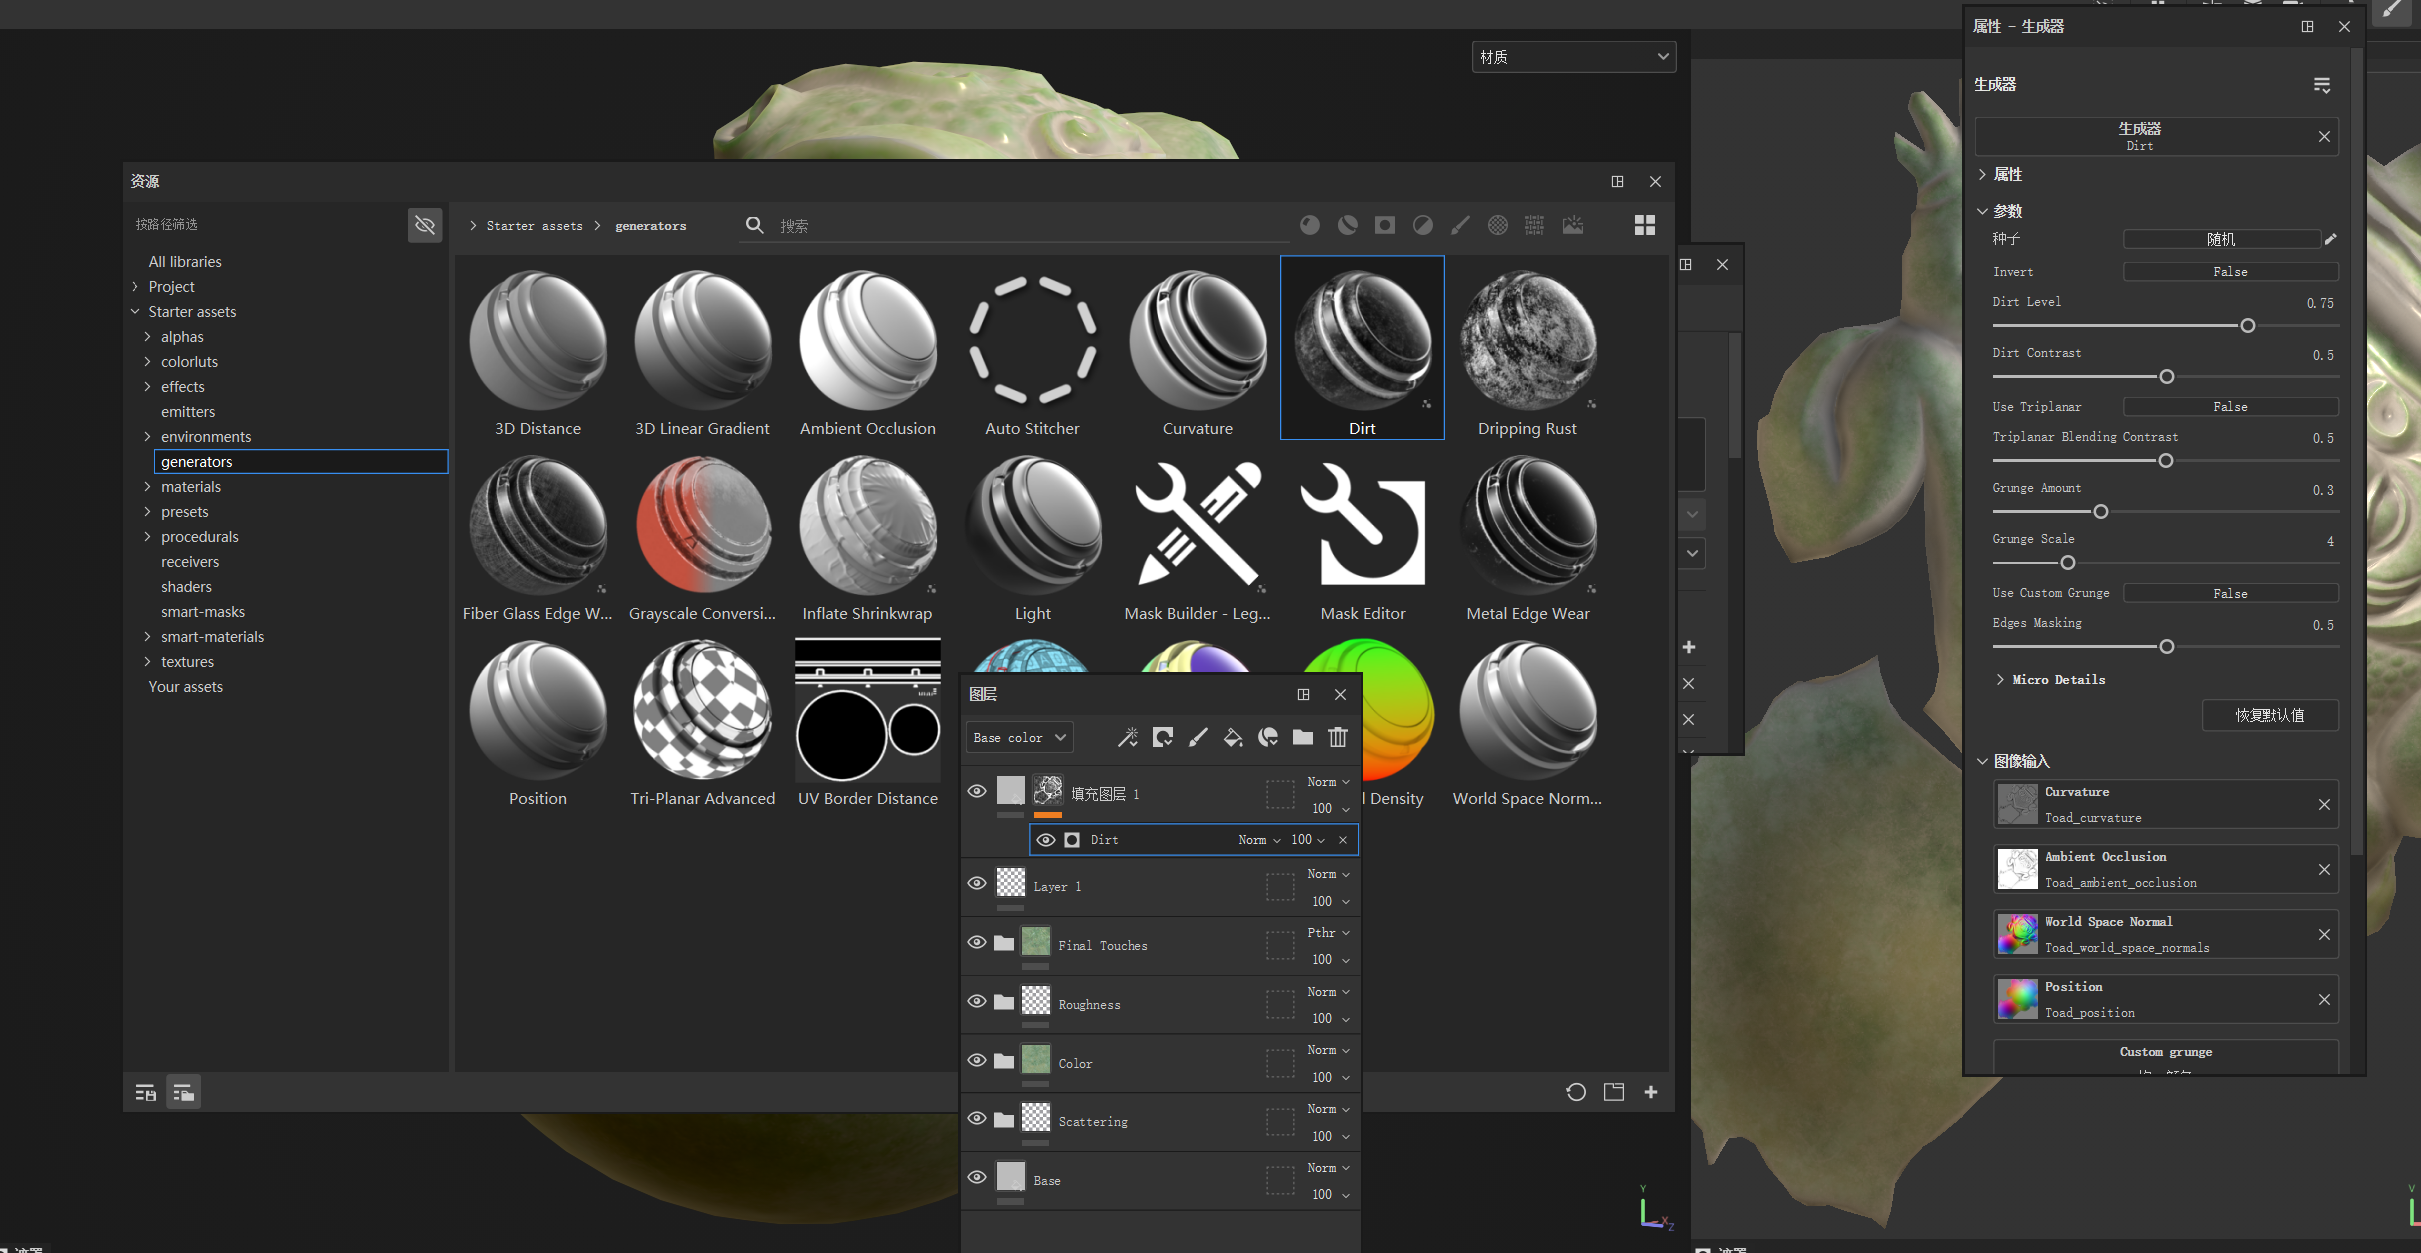
Task: Open Micro Details section in properties
Action: tap(2055, 679)
